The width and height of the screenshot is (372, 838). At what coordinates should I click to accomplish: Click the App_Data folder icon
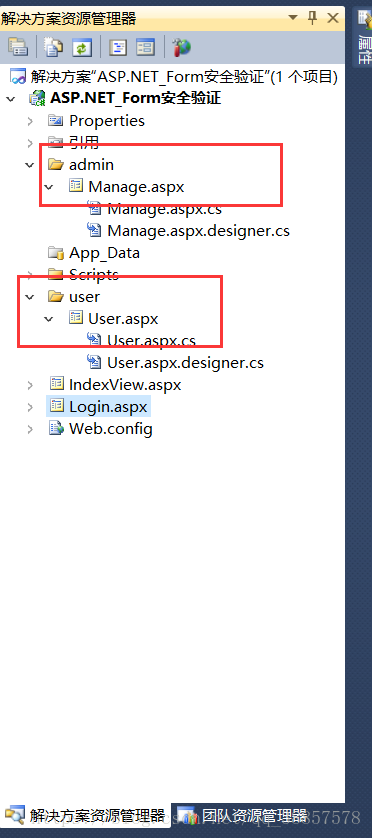pyautogui.click(x=56, y=253)
